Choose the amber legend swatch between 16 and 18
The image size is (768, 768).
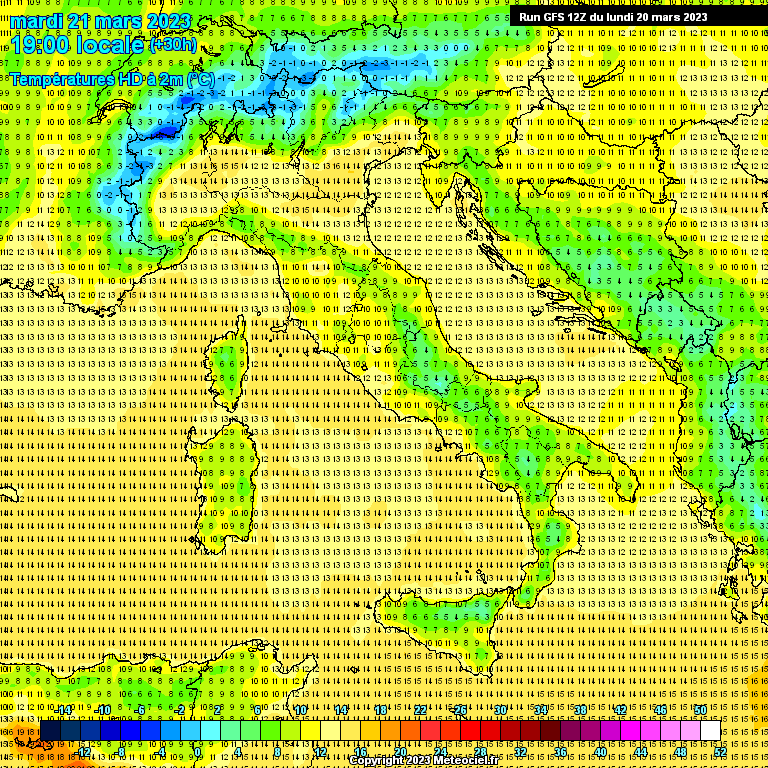[x=371, y=730]
